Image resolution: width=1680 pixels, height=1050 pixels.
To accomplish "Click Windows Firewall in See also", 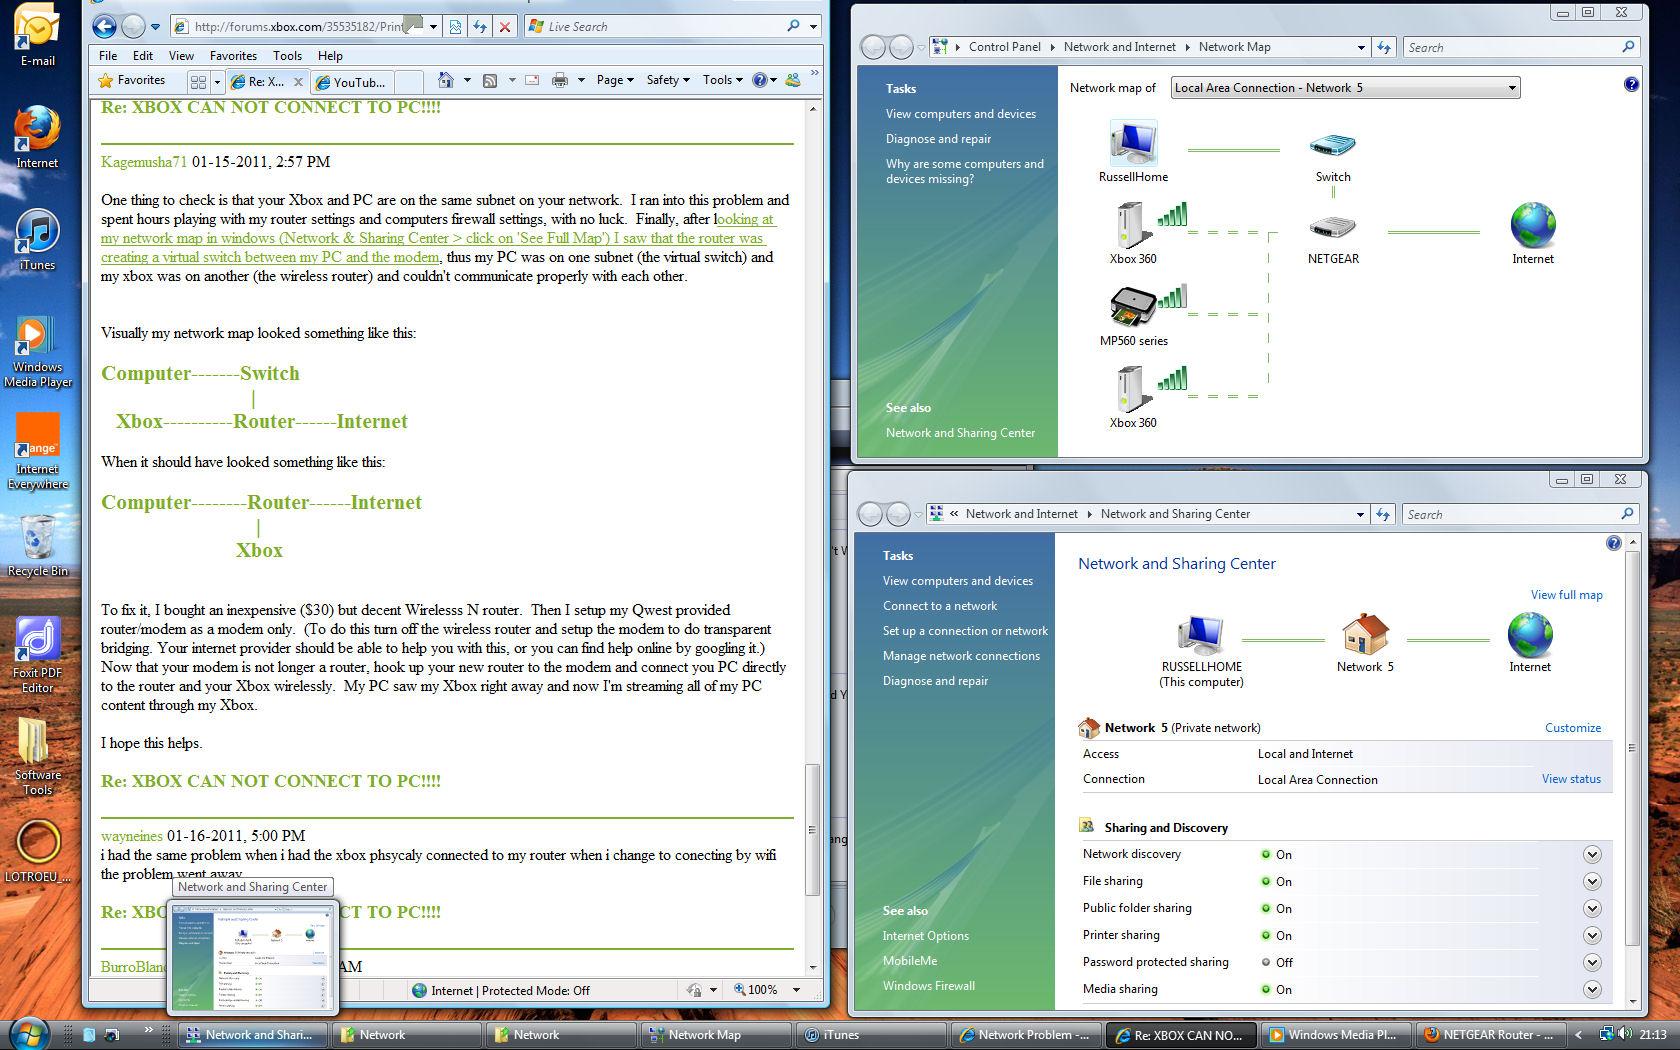I will (928, 986).
